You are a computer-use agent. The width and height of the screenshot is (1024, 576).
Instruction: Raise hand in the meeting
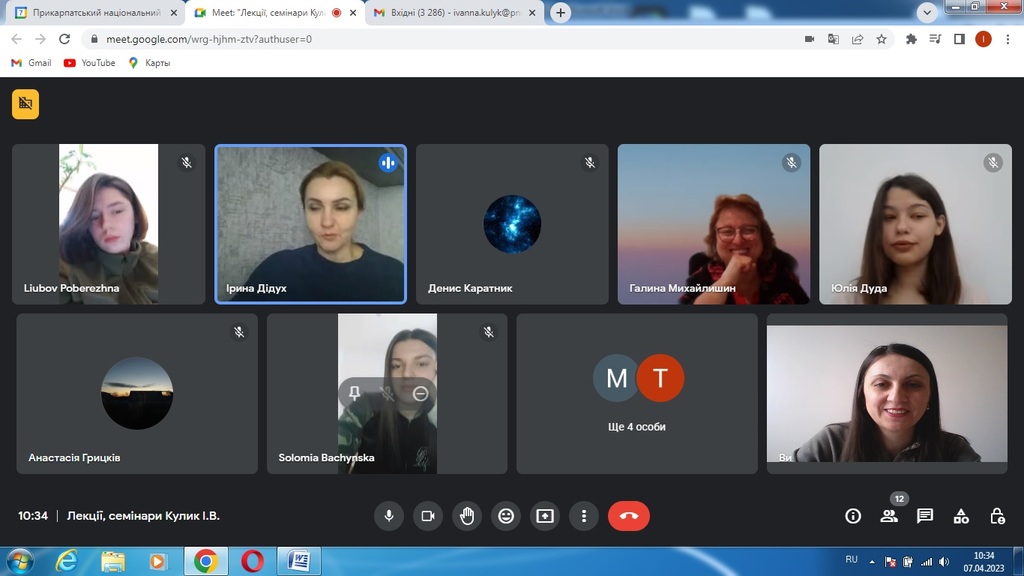(x=466, y=516)
